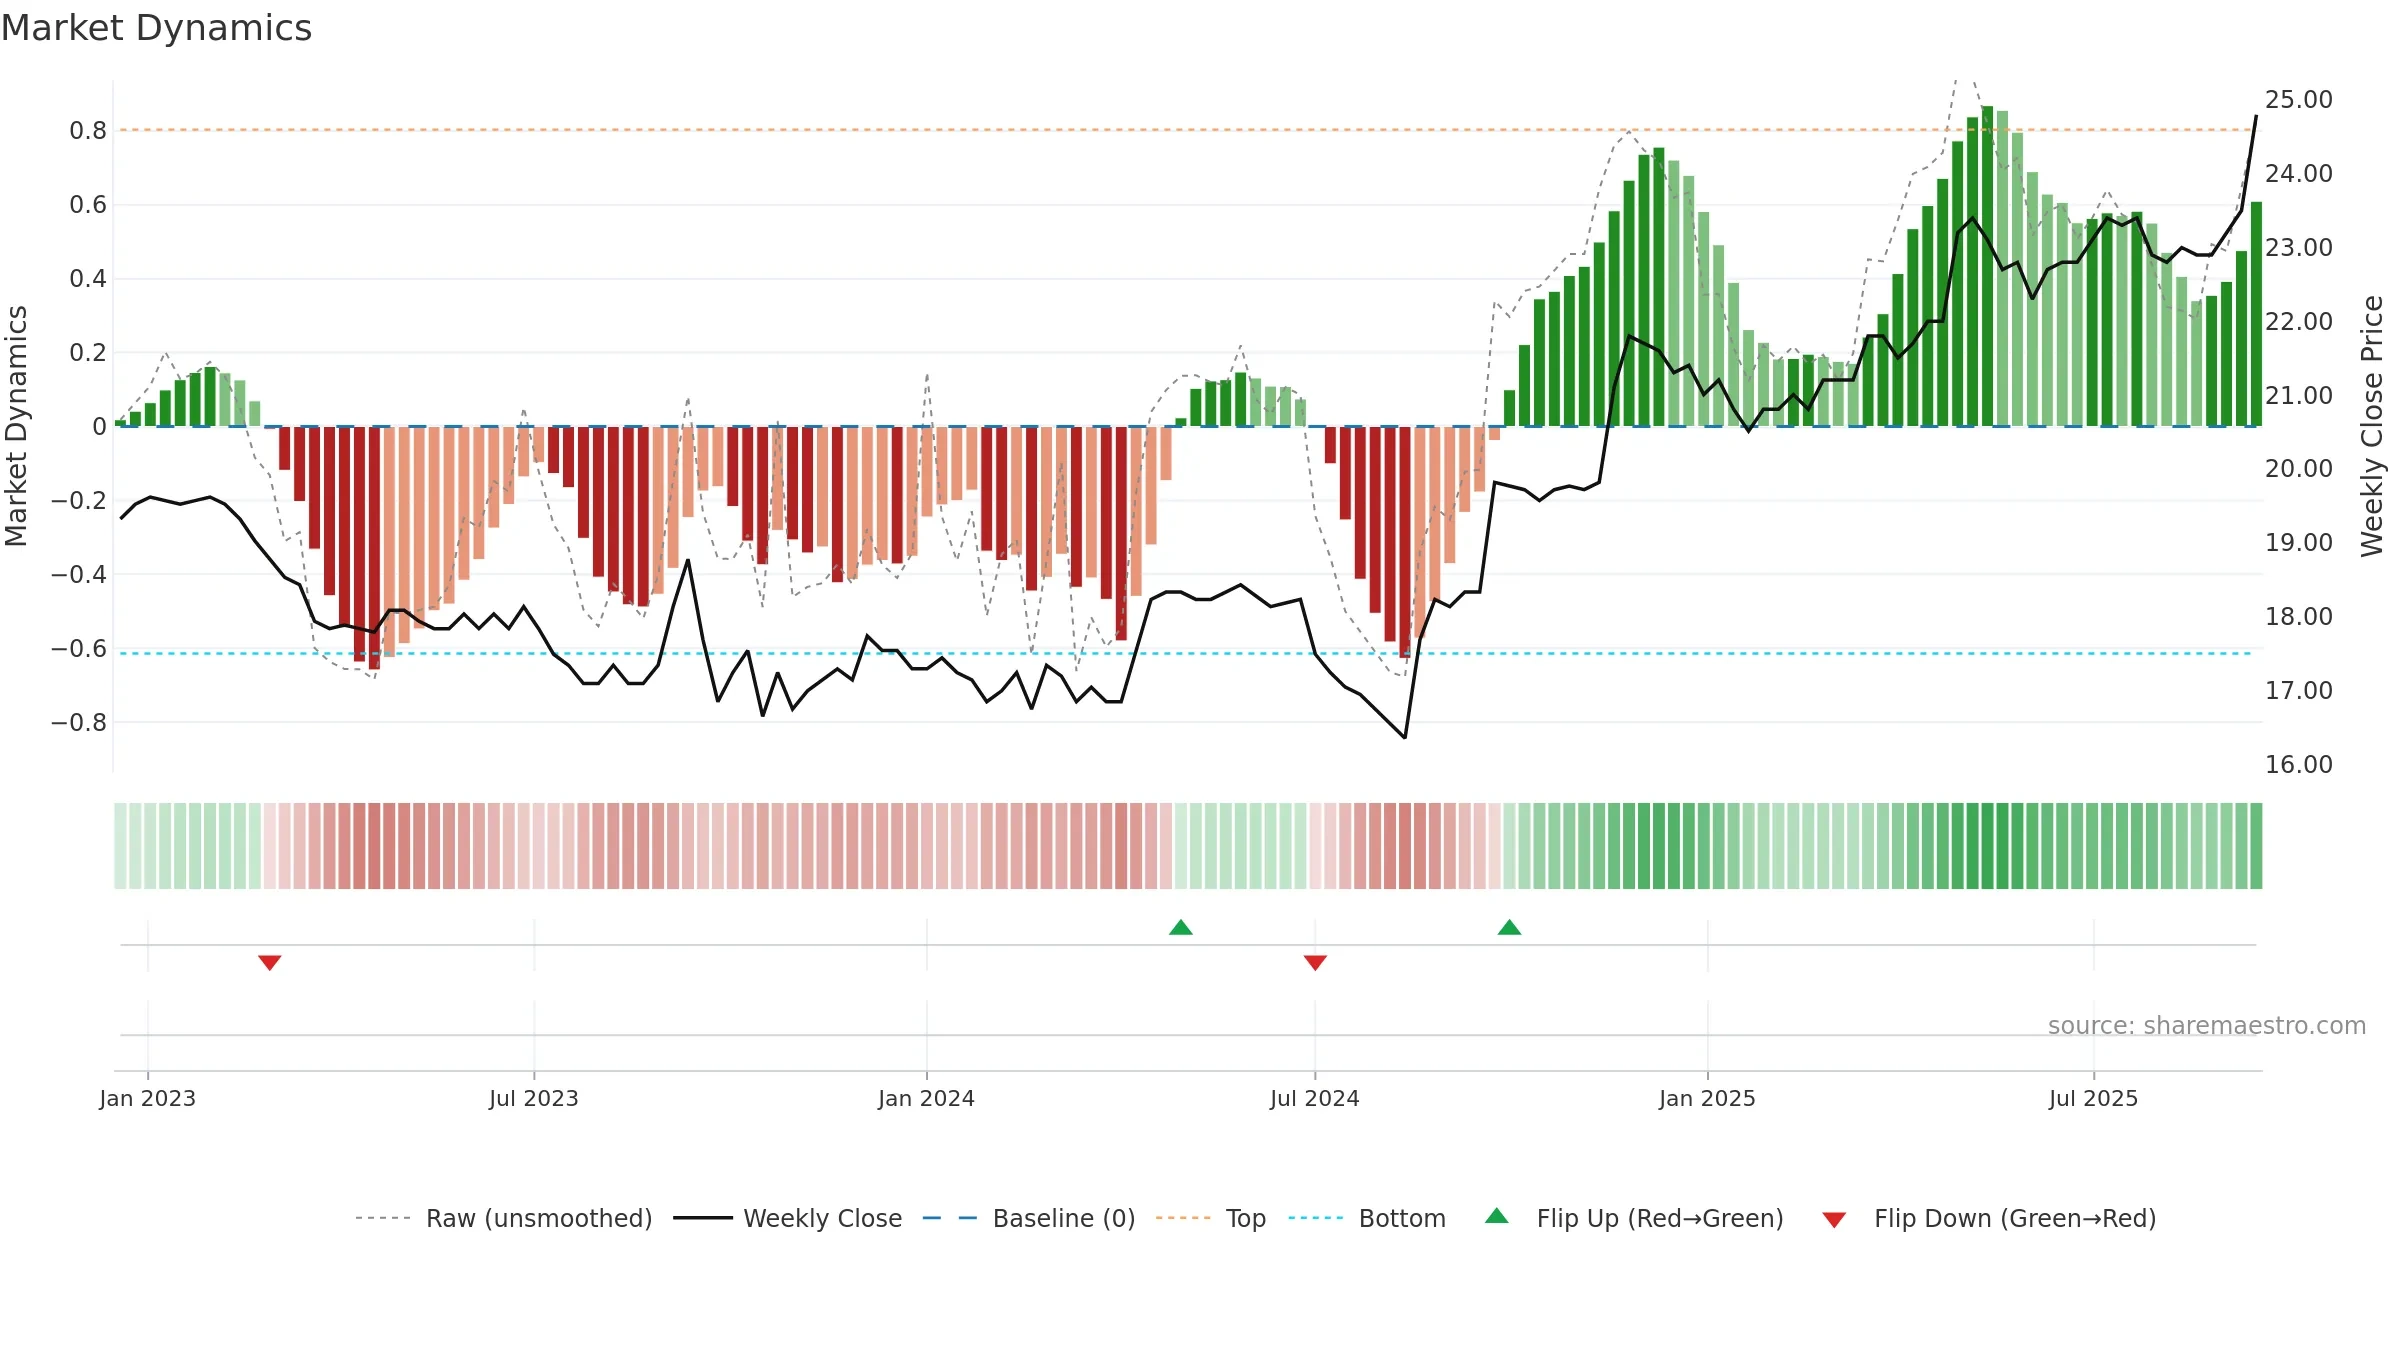The width and height of the screenshot is (2400, 1350).
Task: Click the Jan 2025 x-axis label
Action: point(1707,1098)
